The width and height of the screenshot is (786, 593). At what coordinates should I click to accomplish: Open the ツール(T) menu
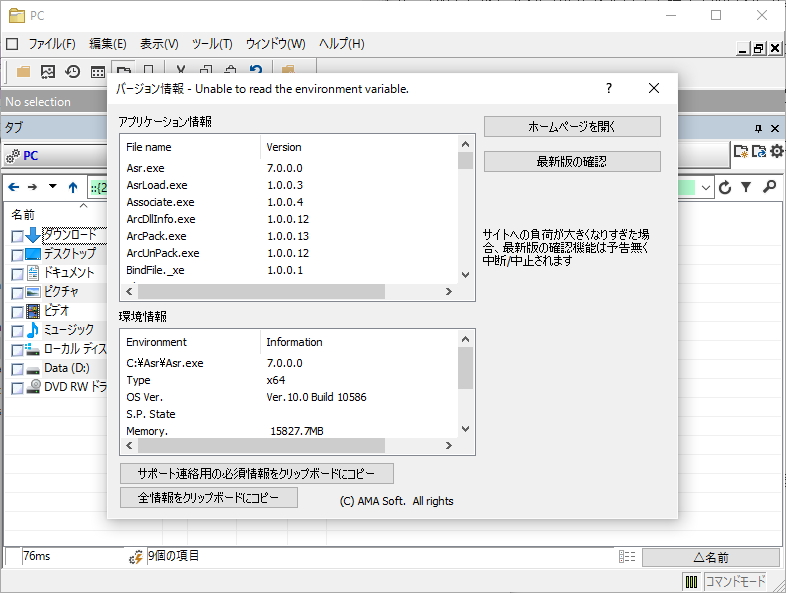(x=212, y=44)
